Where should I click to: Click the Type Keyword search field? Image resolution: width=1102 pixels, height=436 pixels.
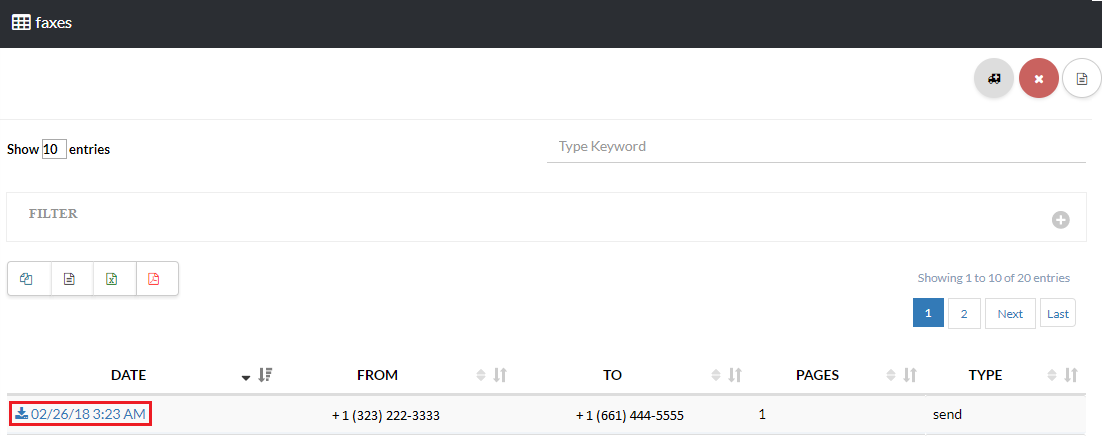[x=816, y=146]
